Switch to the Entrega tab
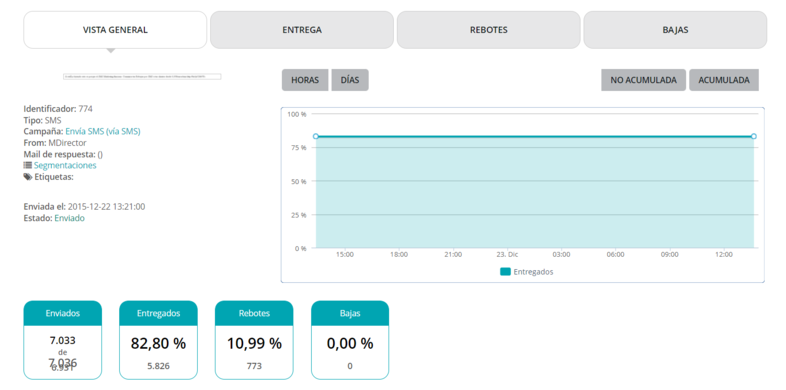The width and height of the screenshot is (786, 390). (x=302, y=30)
